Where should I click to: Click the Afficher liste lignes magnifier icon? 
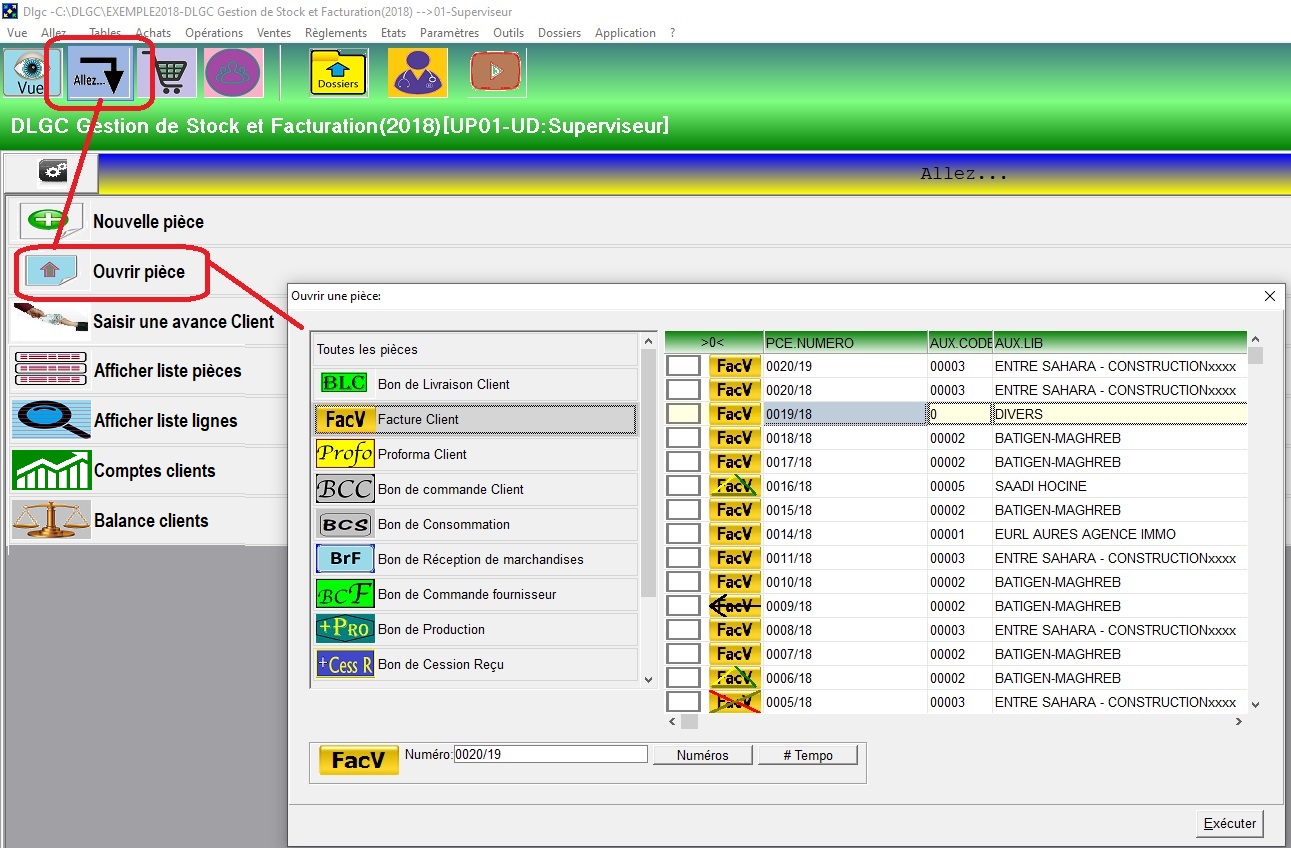pyautogui.click(x=51, y=420)
